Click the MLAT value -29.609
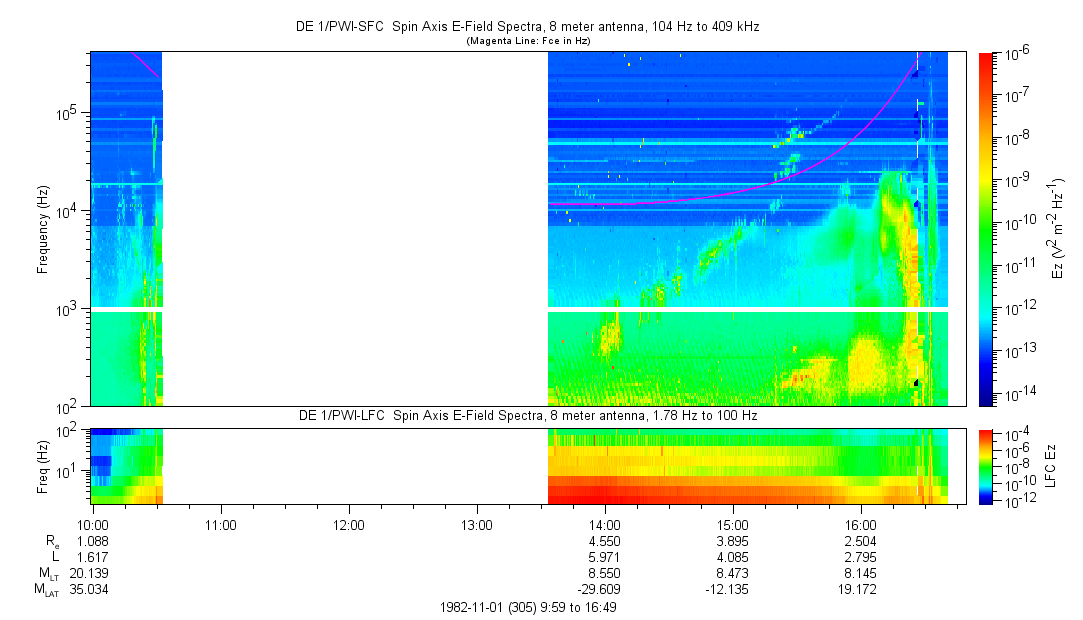The width and height of the screenshot is (1083, 620). coord(604,589)
